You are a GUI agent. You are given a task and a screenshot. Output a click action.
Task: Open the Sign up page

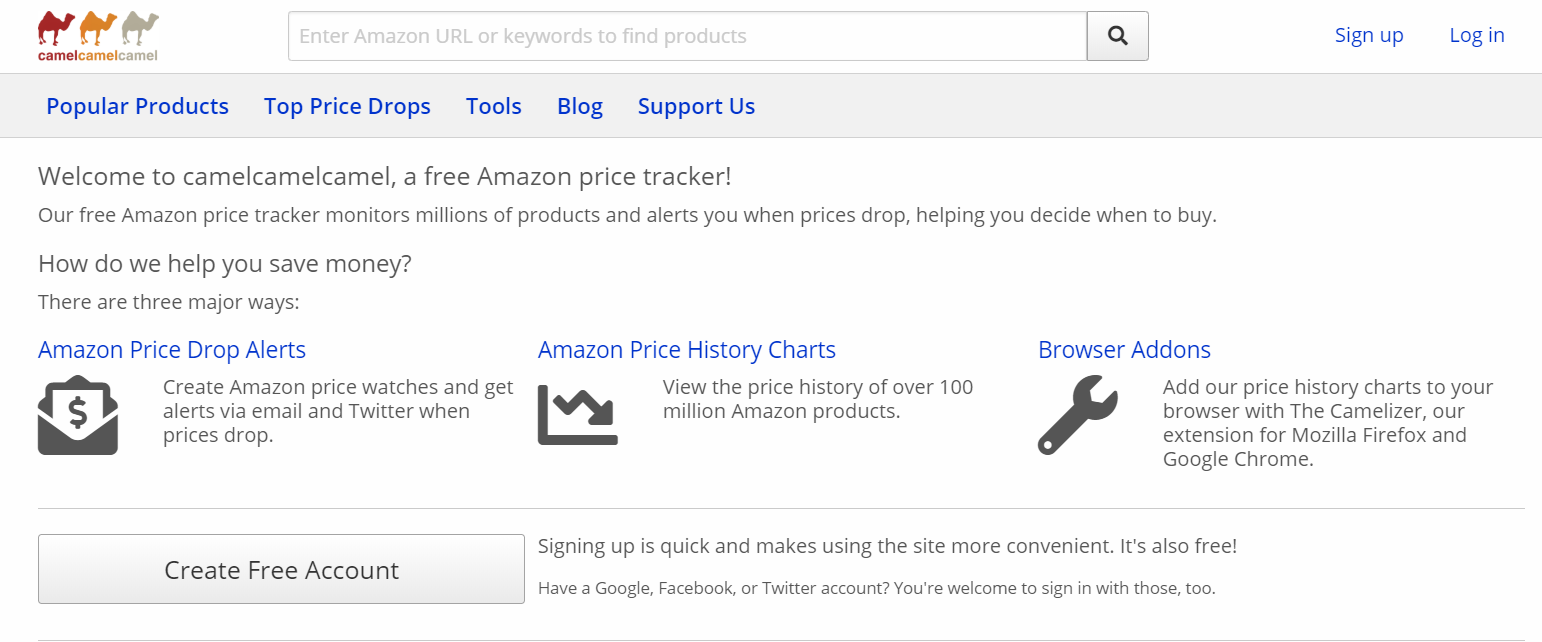1369,35
